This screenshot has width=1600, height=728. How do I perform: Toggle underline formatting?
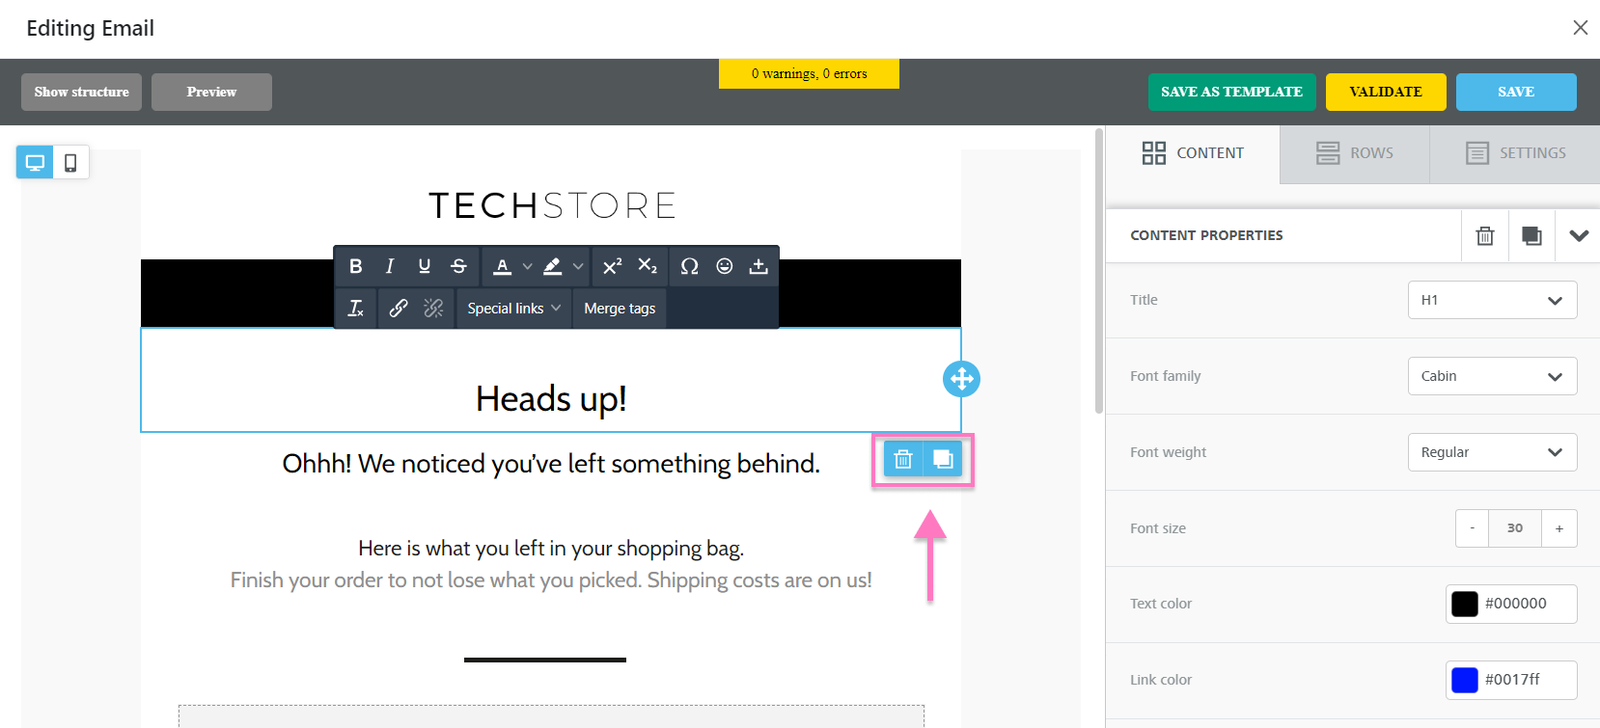(424, 266)
